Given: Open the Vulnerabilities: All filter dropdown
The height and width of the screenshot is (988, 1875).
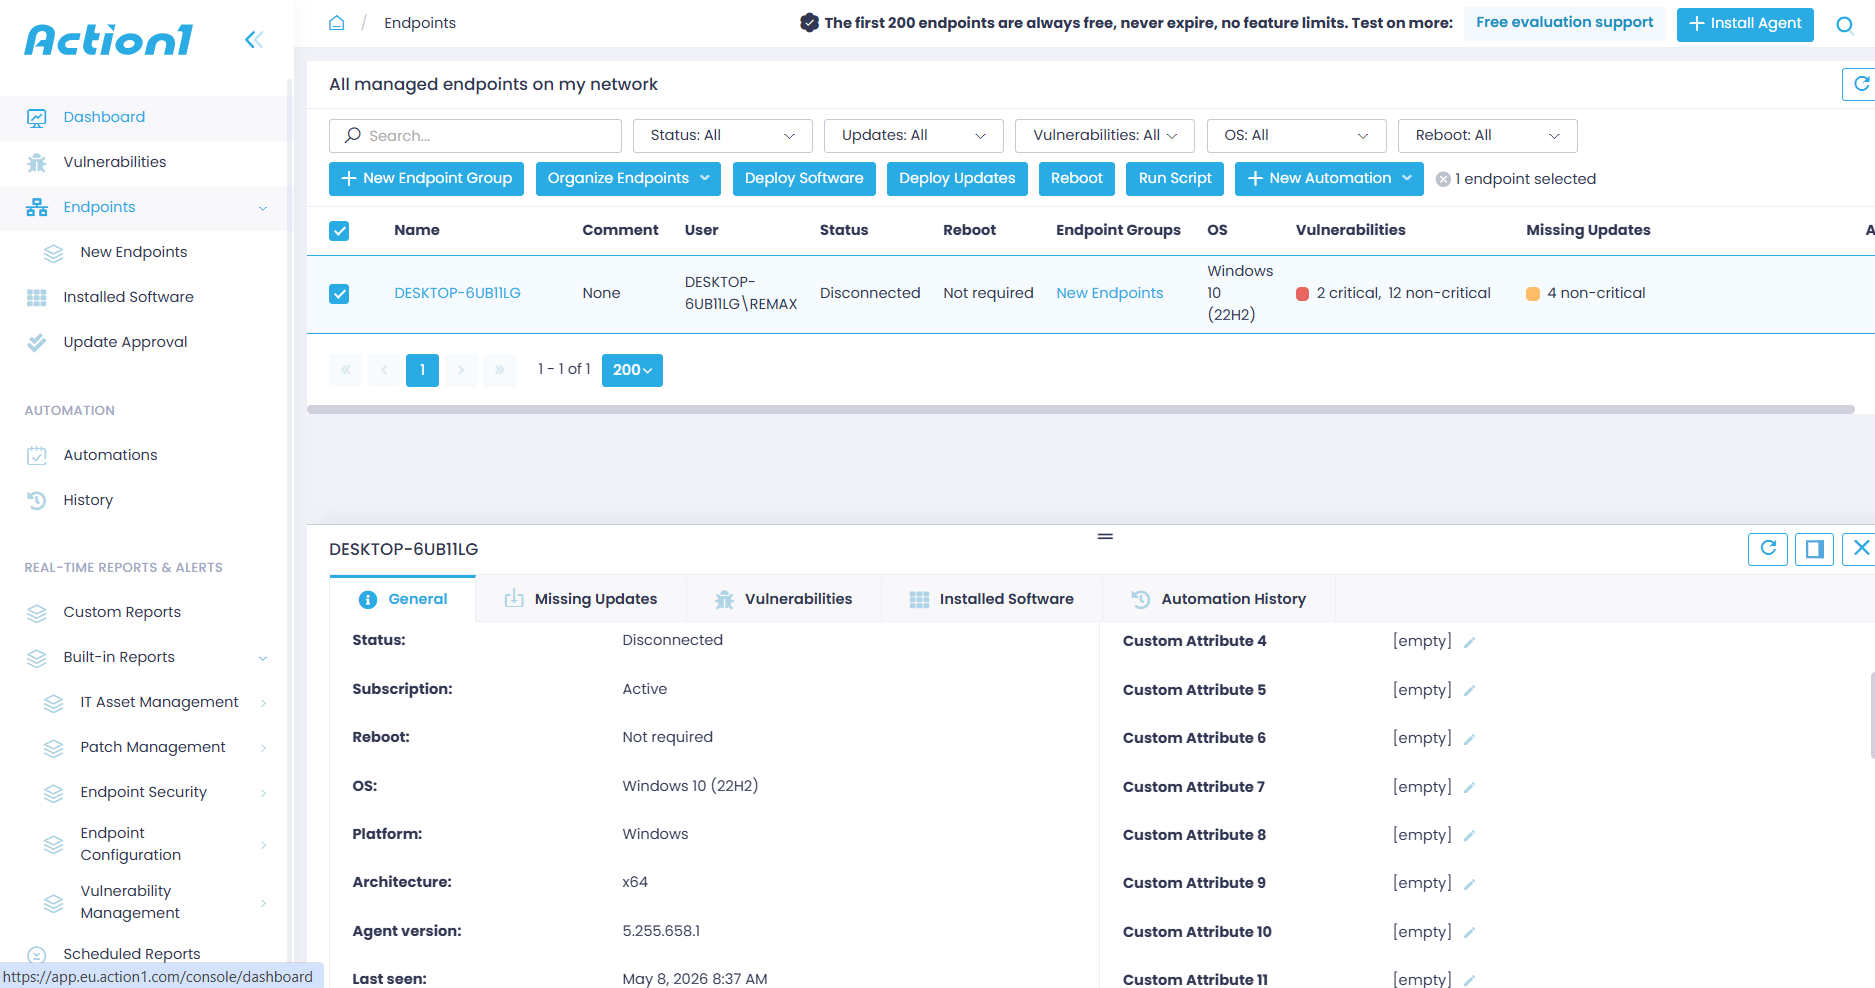Looking at the screenshot, I should coord(1104,136).
